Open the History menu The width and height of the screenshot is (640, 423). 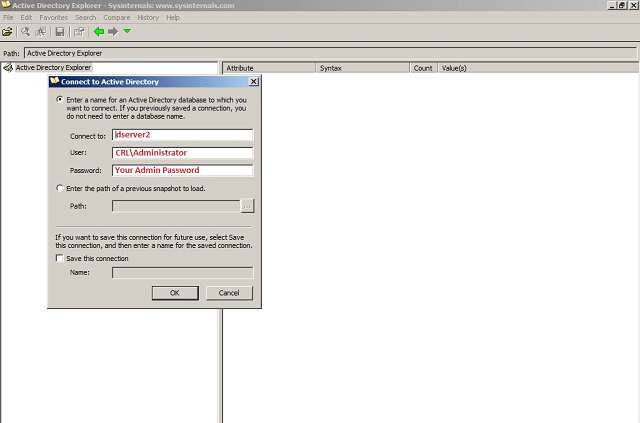(x=148, y=18)
